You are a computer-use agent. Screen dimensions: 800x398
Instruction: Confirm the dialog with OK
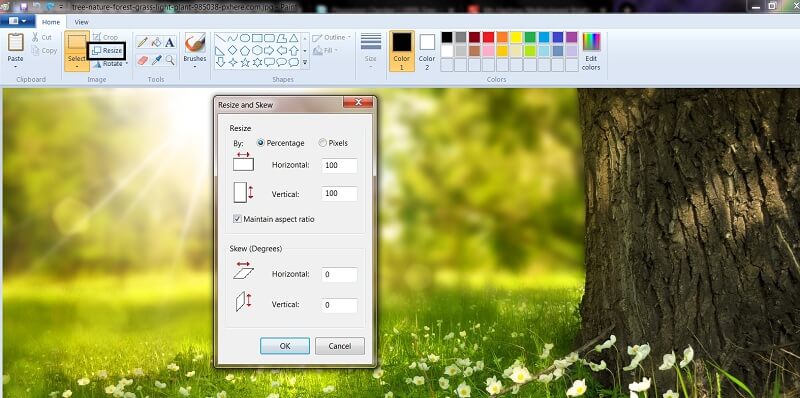[285, 346]
